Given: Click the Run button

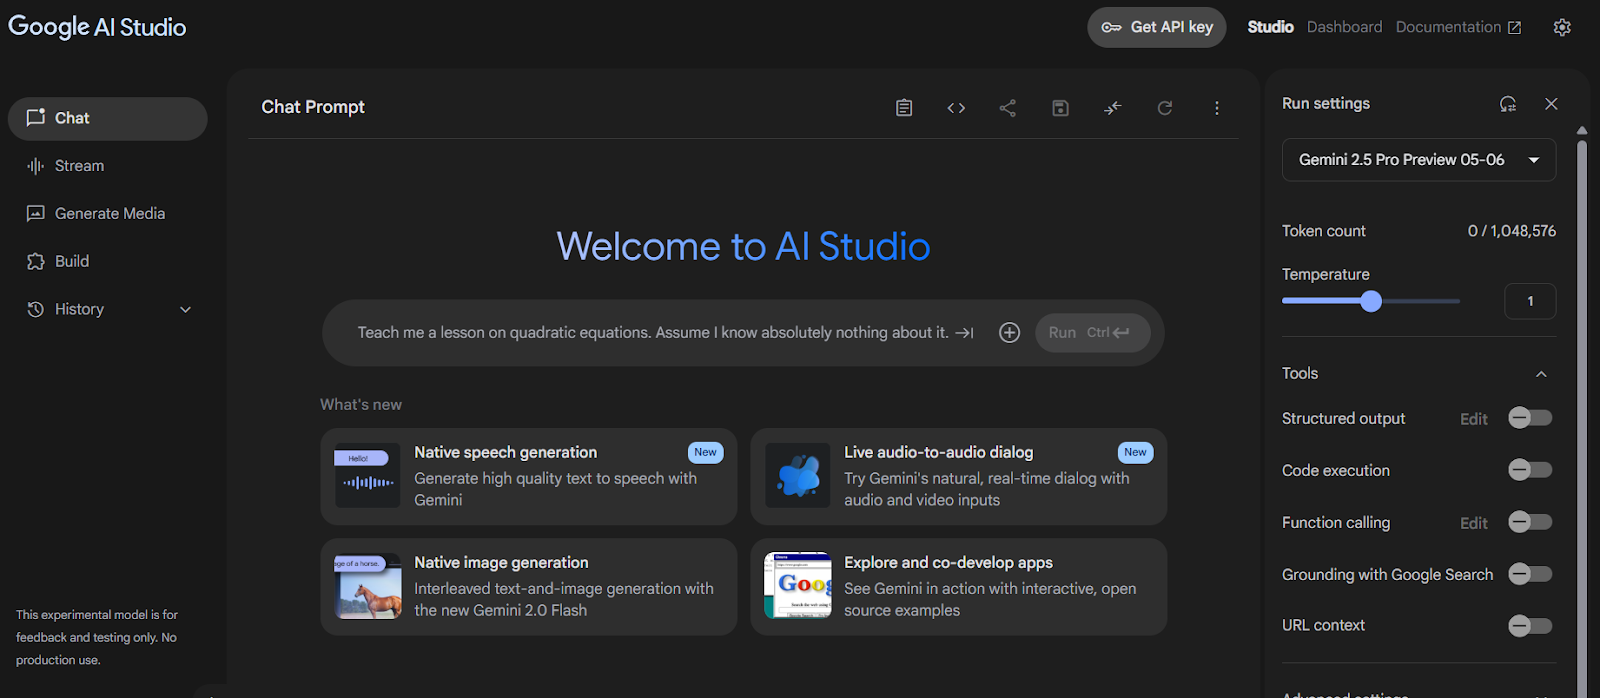Looking at the screenshot, I should coord(1092,333).
